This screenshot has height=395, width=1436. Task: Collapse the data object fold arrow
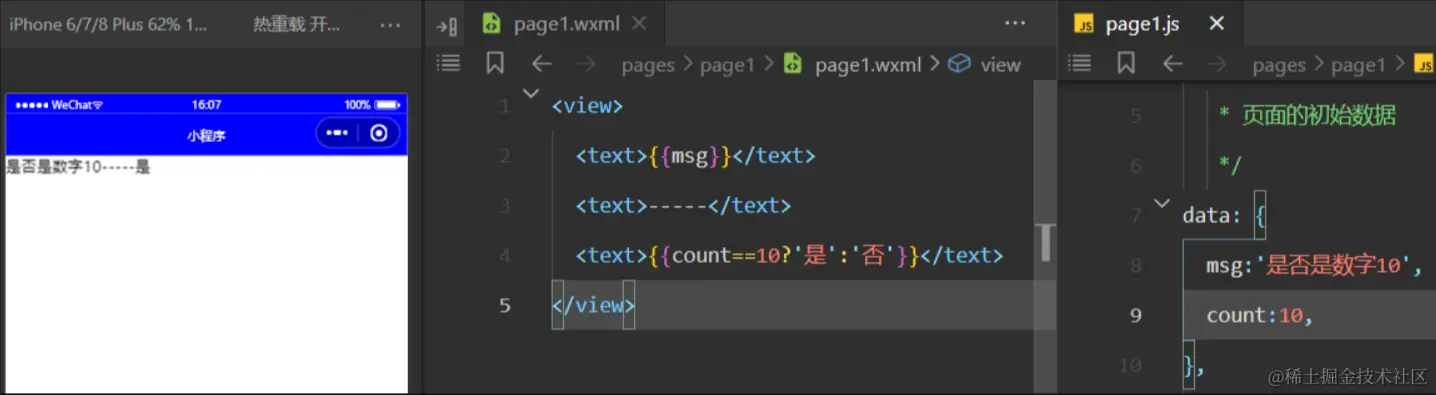click(x=1161, y=203)
